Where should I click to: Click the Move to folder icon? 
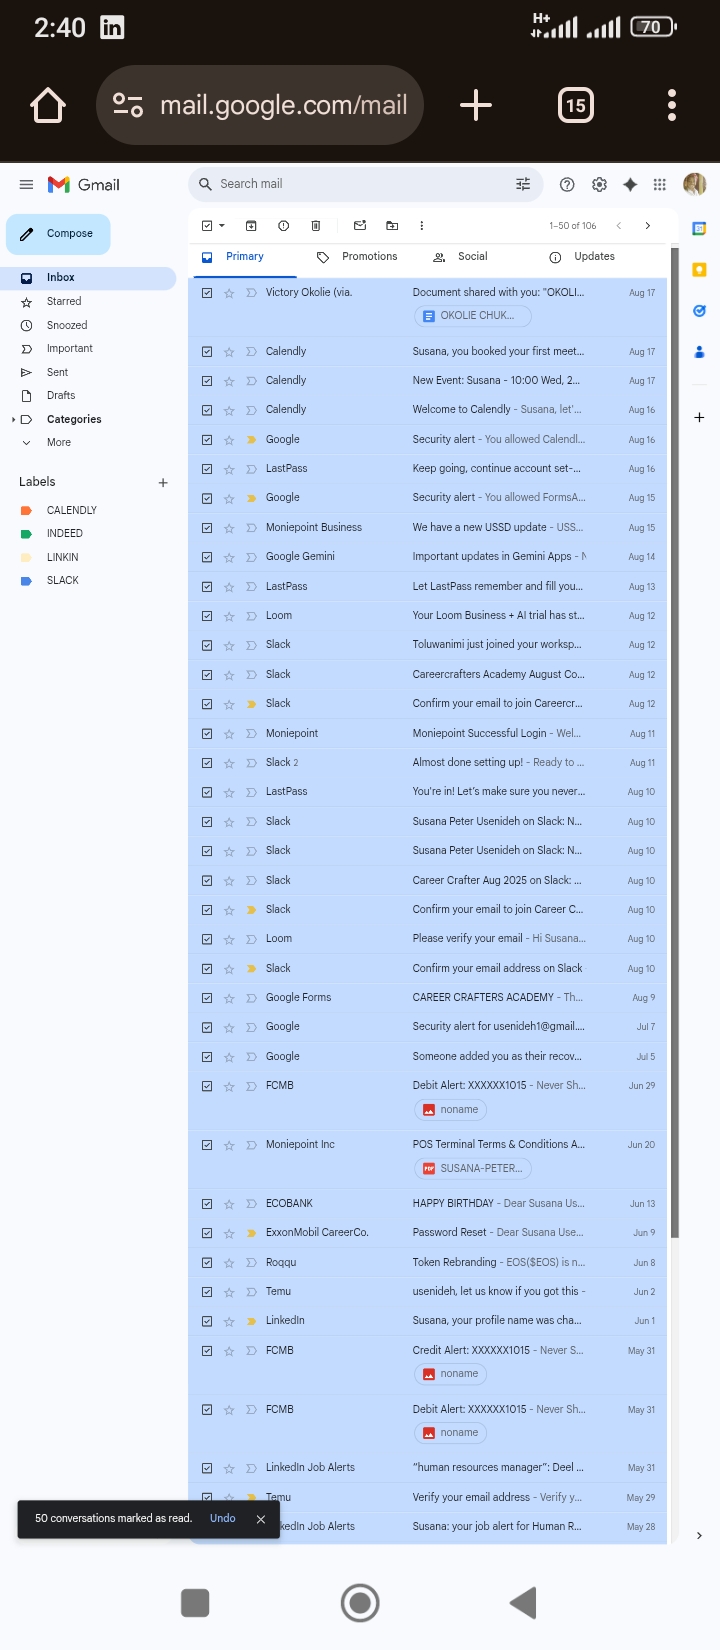click(x=392, y=226)
